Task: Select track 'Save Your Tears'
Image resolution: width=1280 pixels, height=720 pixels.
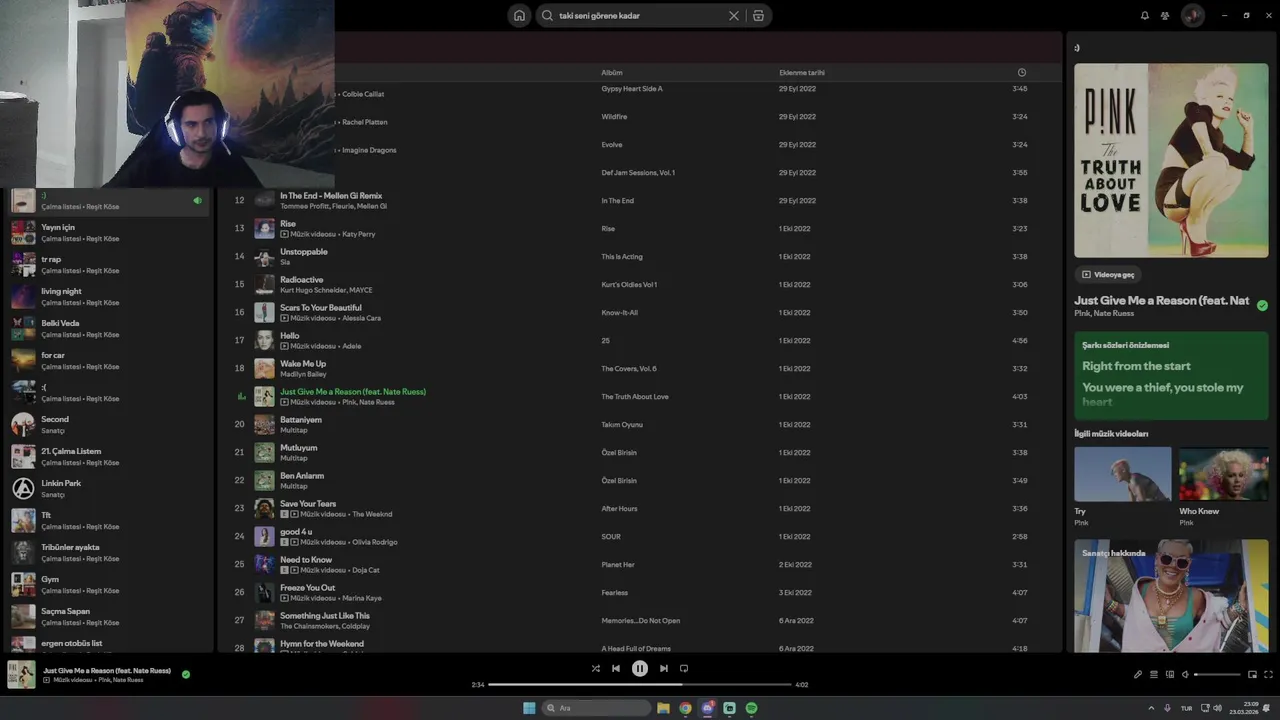Action: coord(640,508)
